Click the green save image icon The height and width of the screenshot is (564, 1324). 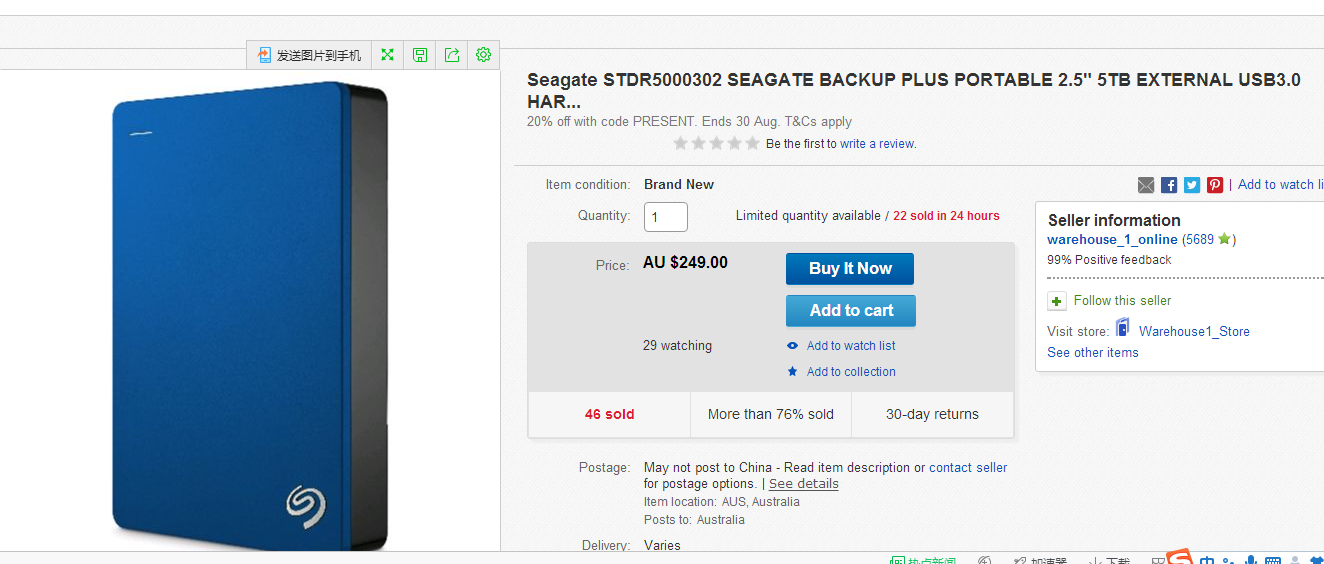(x=420, y=55)
